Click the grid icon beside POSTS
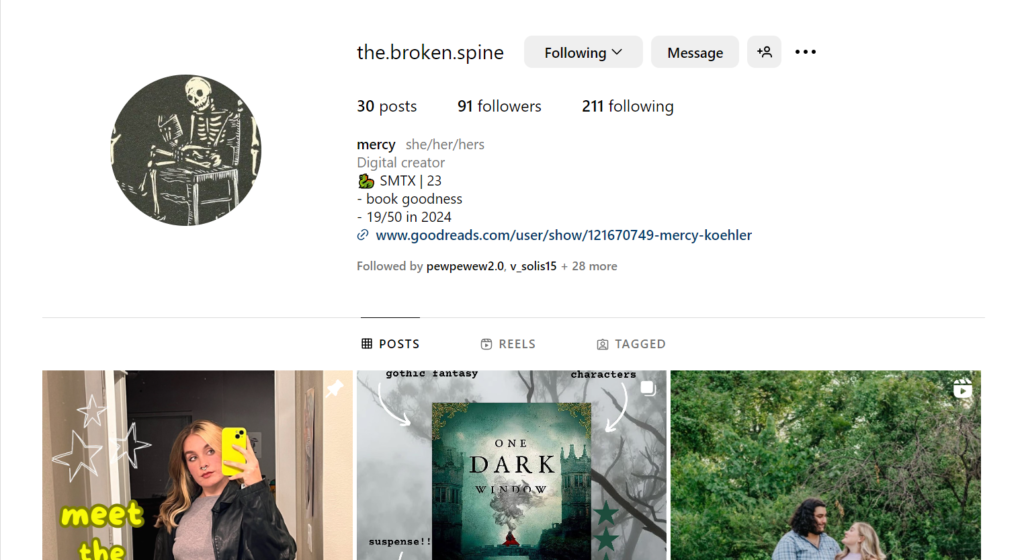 coord(367,344)
